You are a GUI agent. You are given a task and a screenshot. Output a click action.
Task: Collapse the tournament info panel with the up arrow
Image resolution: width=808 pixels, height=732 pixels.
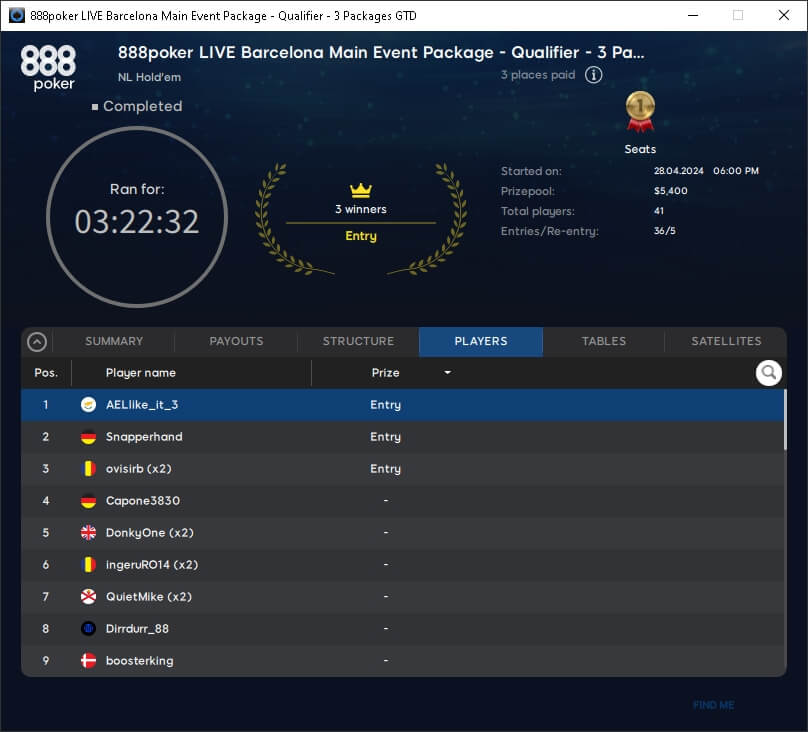pyautogui.click(x=37, y=342)
